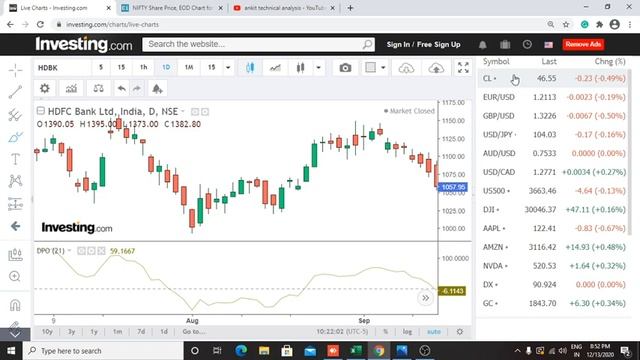Expand HDFC Bank symbol legend dropdown
Viewport: 640px width, 360px height.
click(183, 111)
